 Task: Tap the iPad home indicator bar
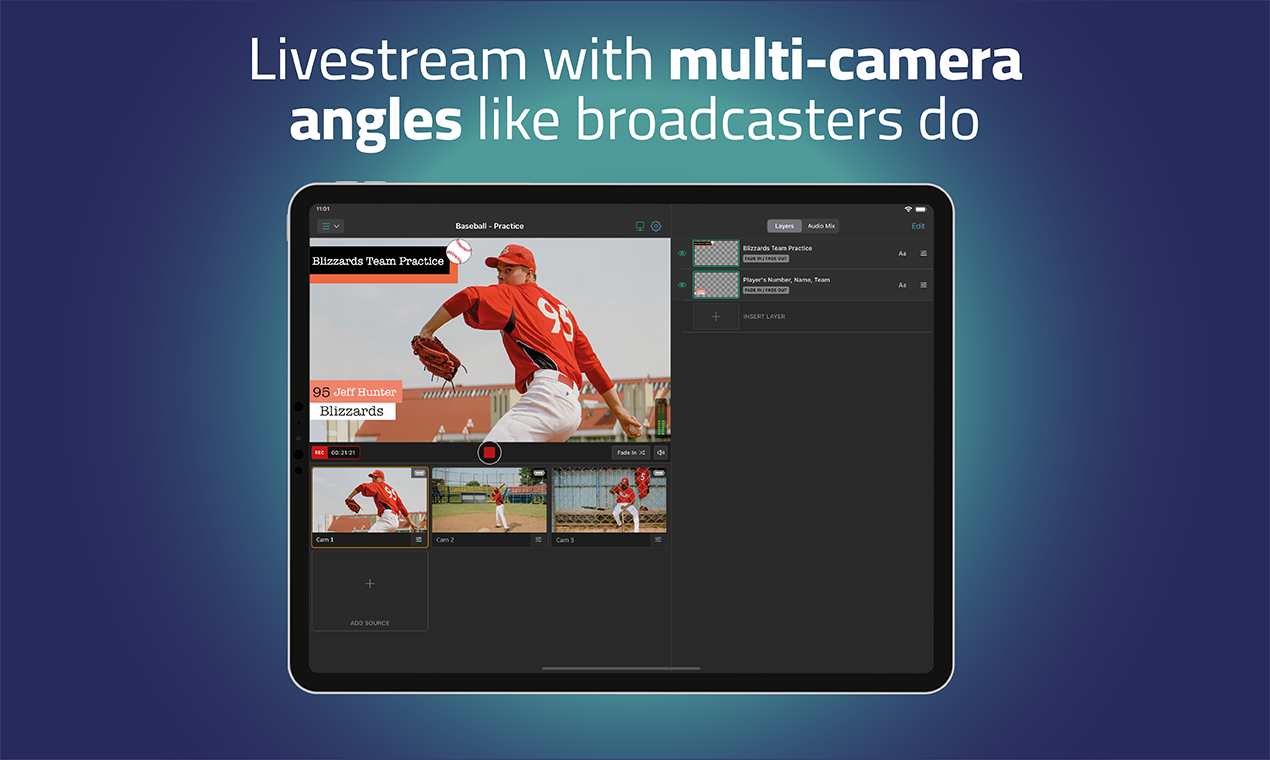pos(621,668)
